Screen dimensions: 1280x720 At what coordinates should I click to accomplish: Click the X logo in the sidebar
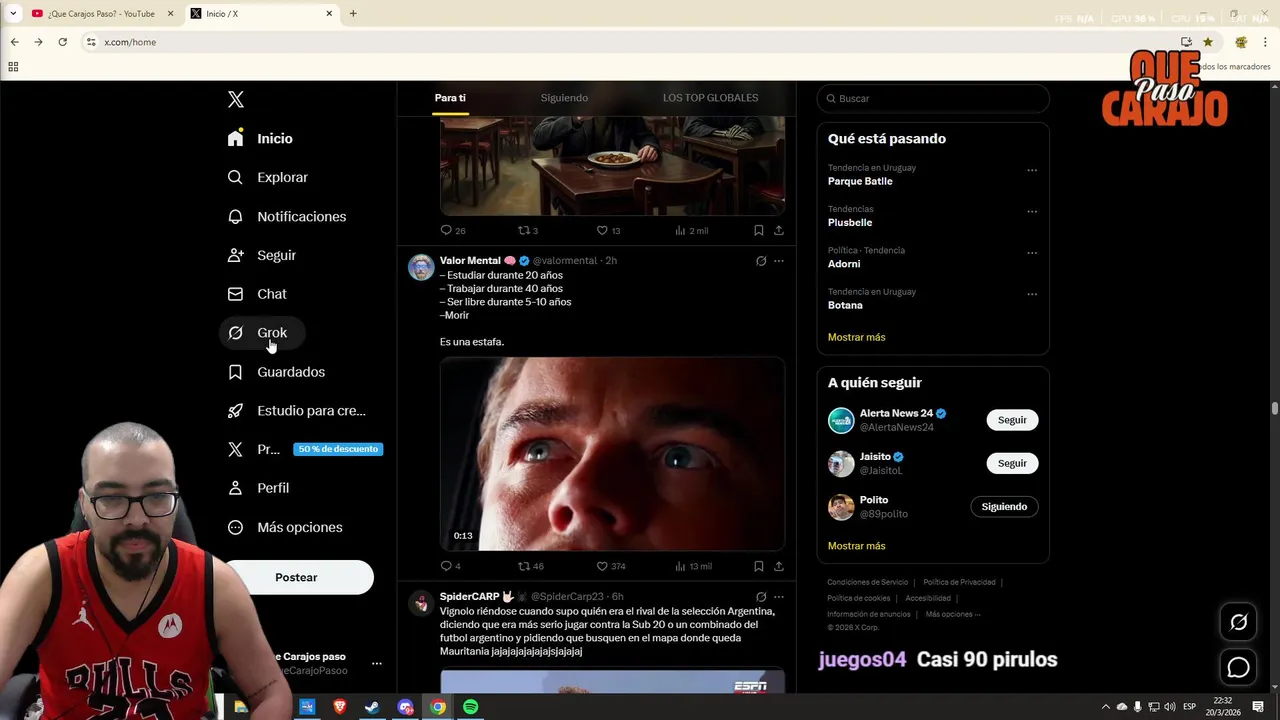[x=236, y=99]
